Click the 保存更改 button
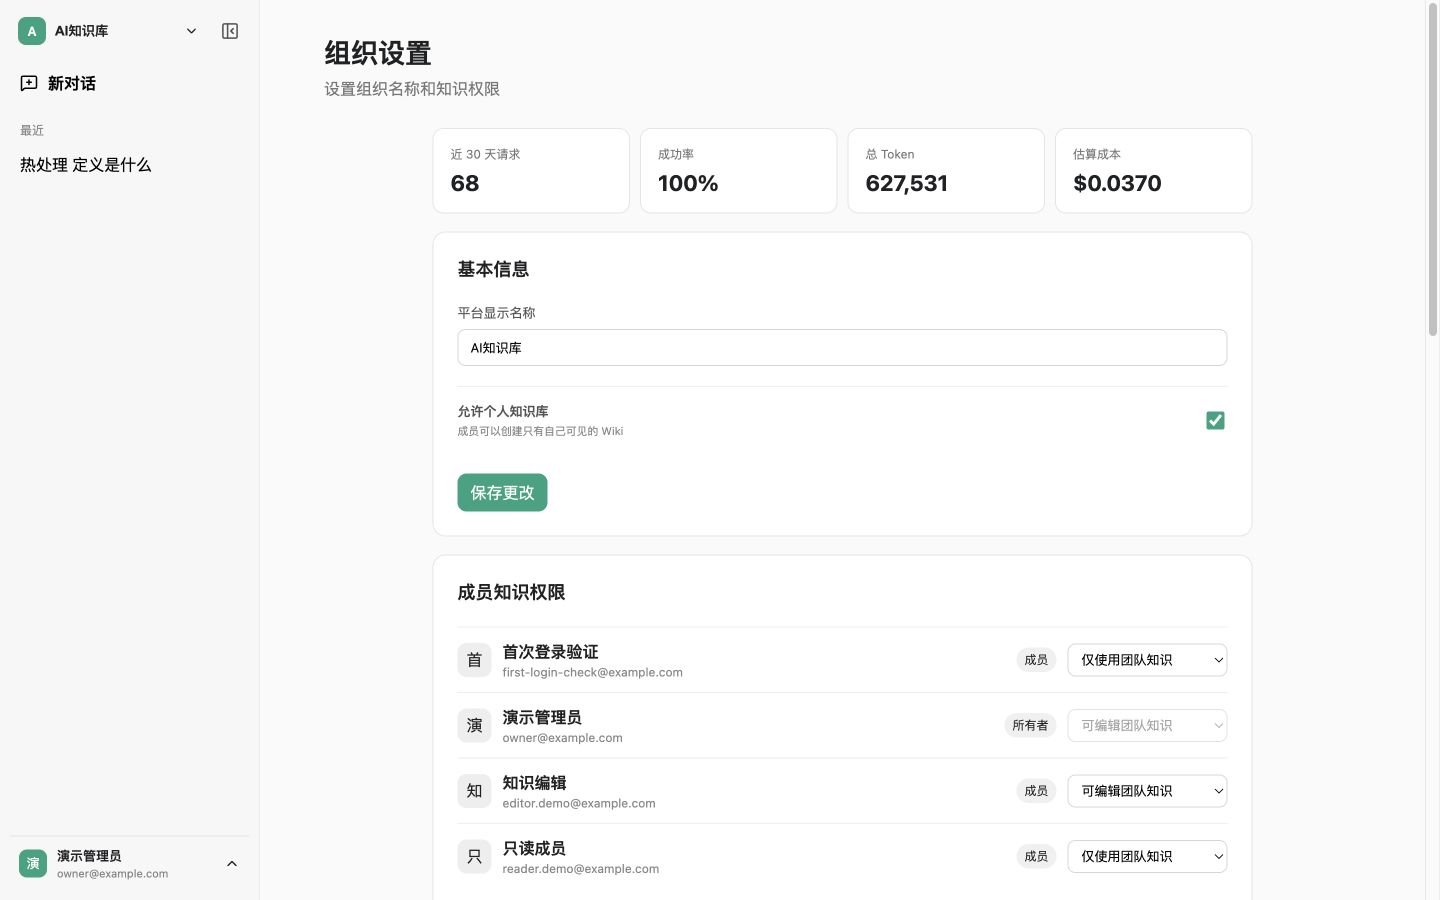The width and height of the screenshot is (1440, 900). [x=502, y=492]
